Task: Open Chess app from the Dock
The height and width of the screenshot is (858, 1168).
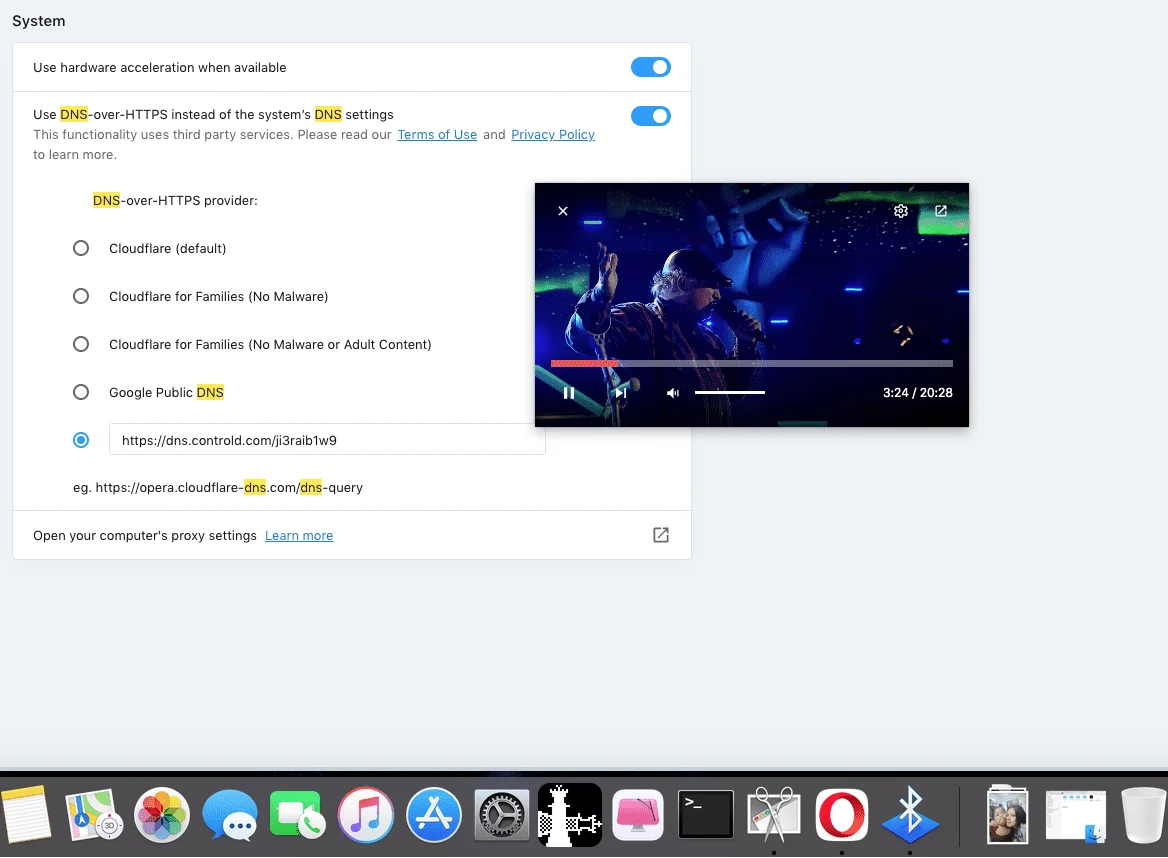Action: click(x=570, y=815)
